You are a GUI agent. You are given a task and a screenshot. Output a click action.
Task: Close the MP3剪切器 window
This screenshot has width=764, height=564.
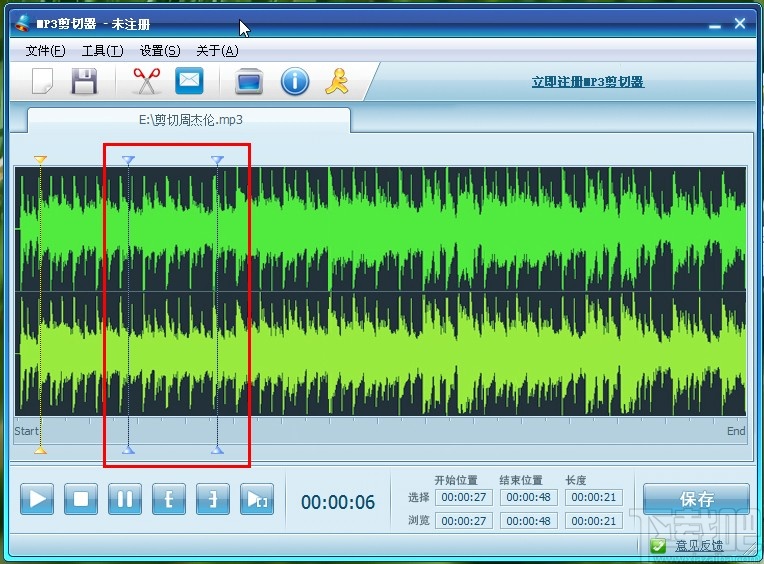point(740,23)
